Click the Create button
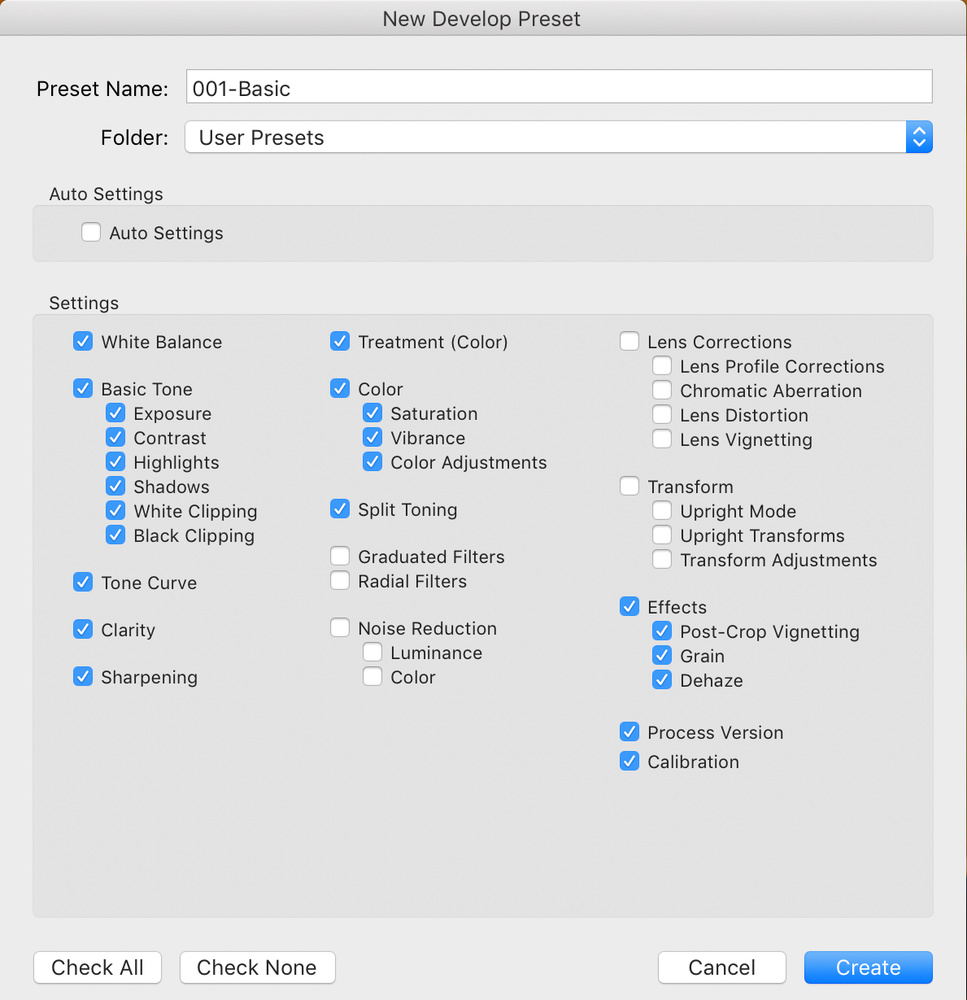Image resolution: width=967 pixels, height=1000 pixels. [868, 967]
